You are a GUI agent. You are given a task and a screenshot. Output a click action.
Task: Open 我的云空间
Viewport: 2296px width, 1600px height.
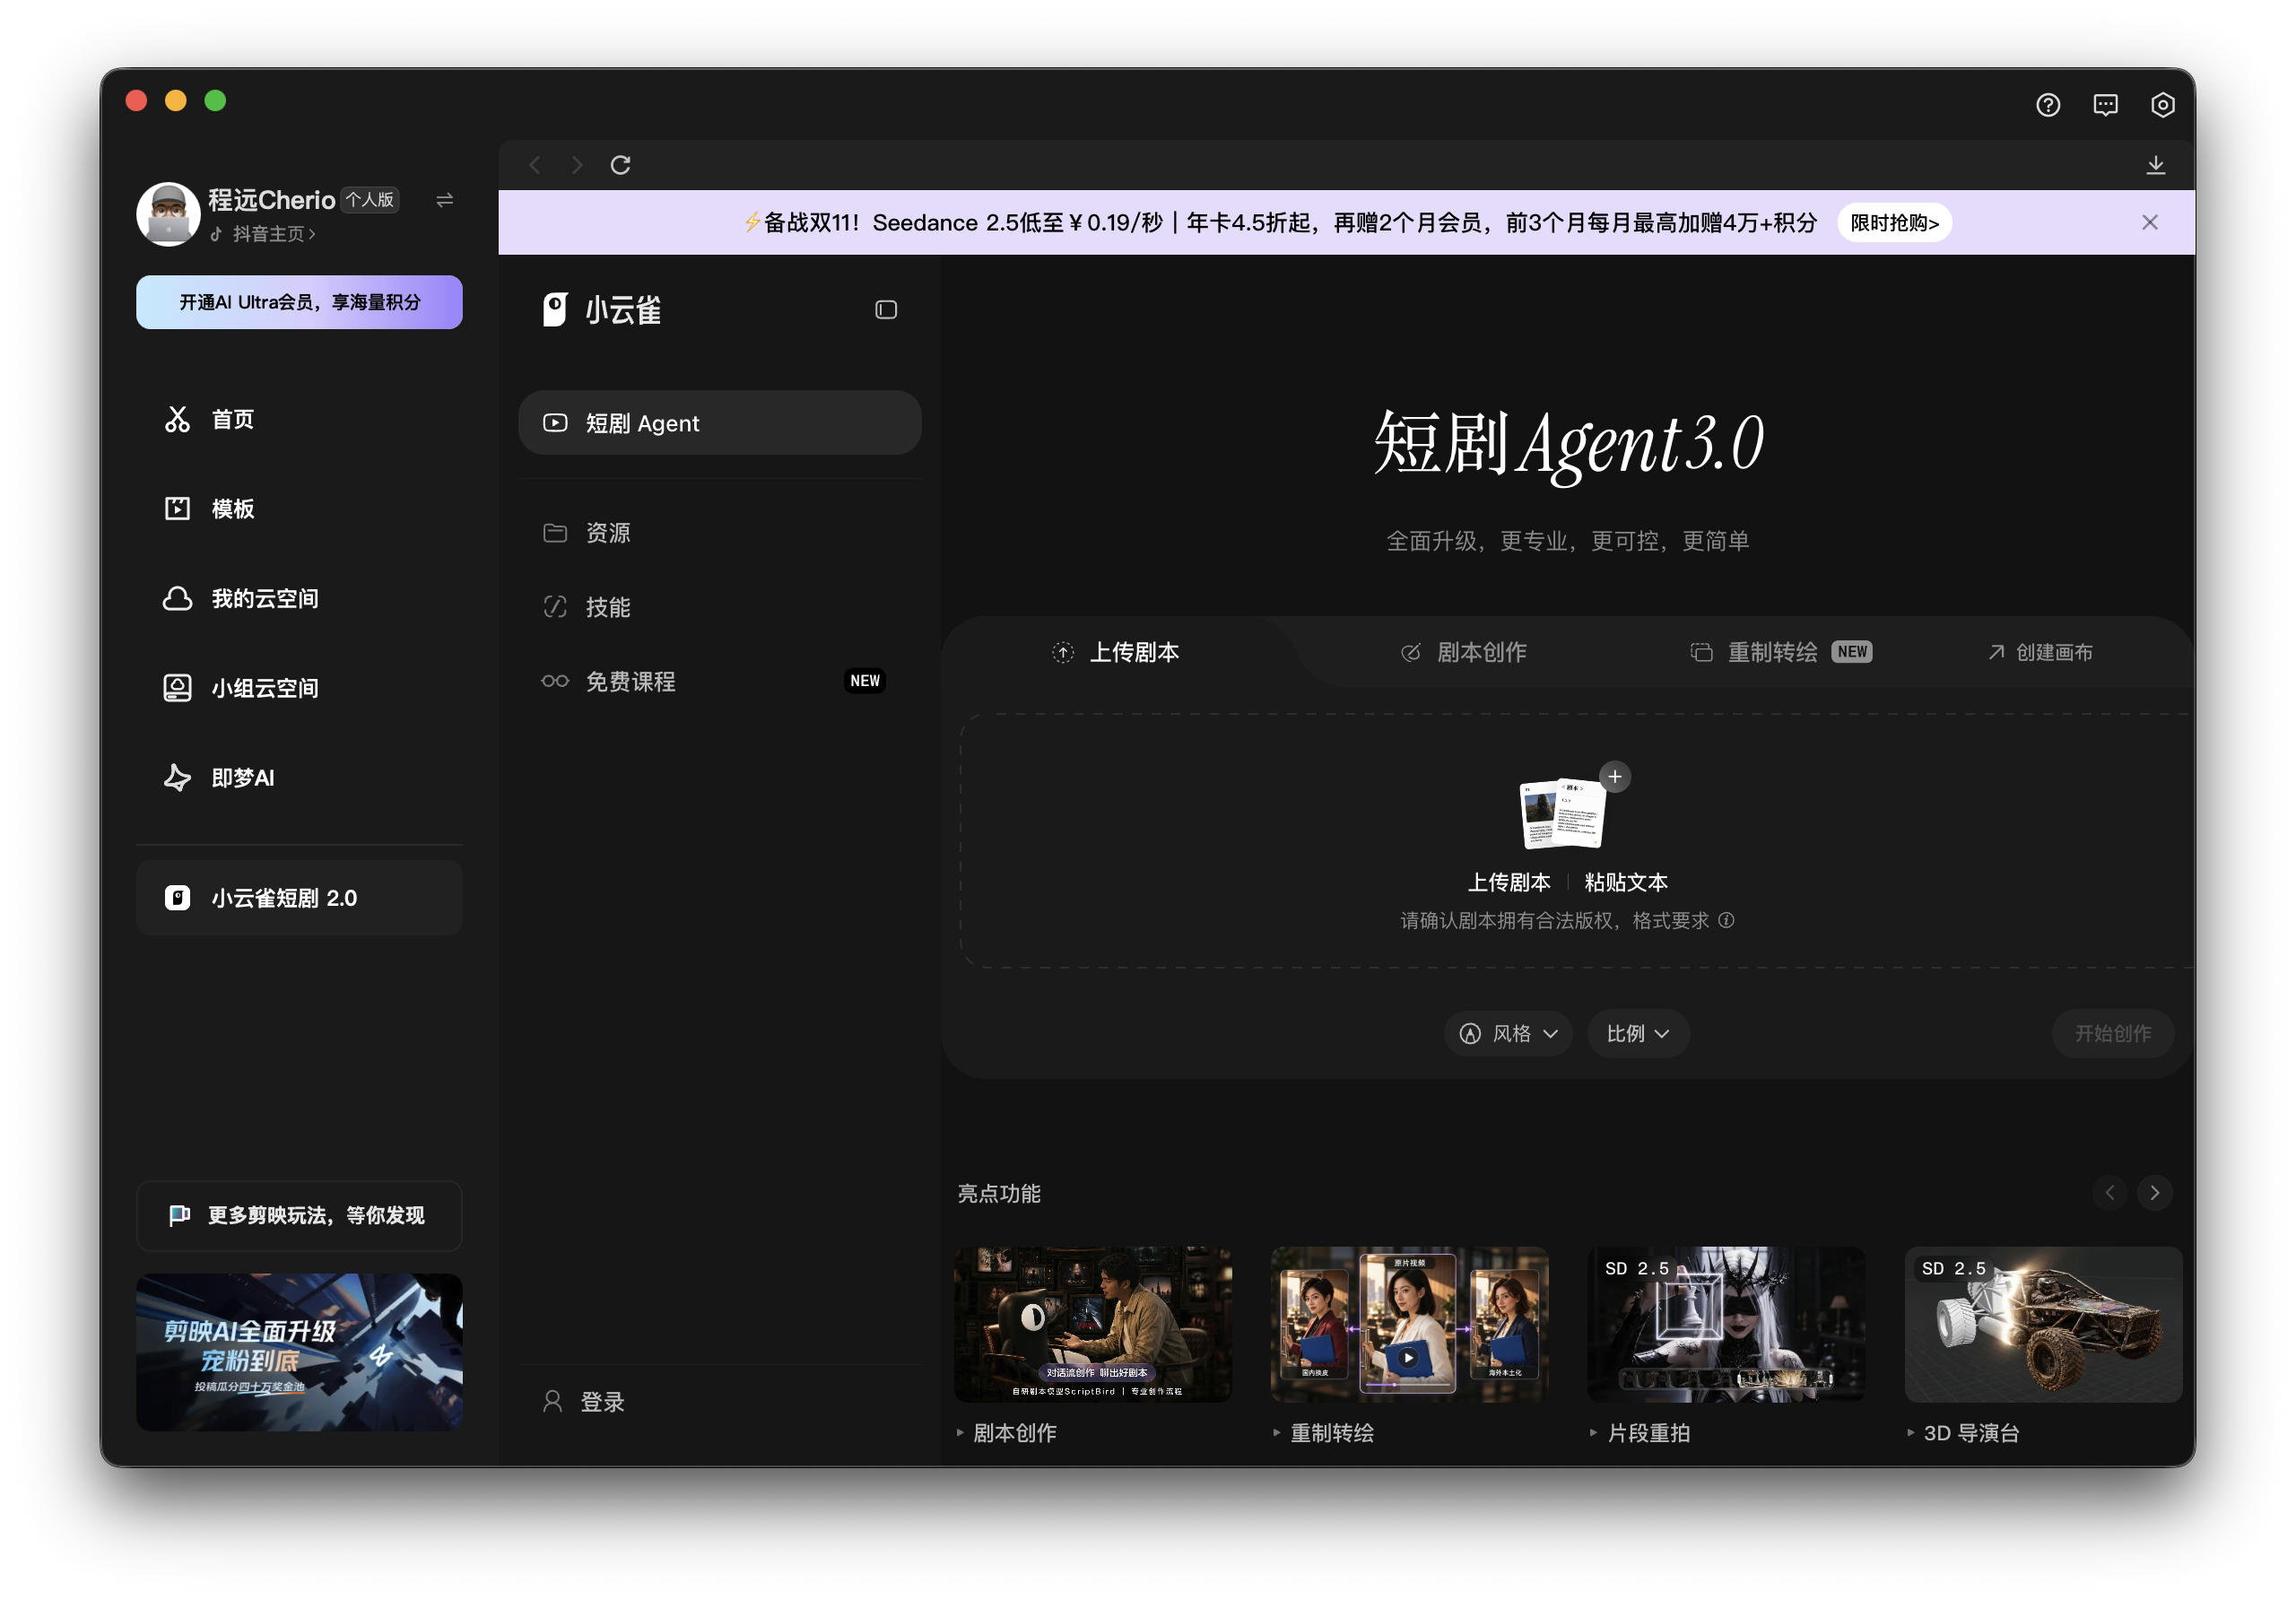tap(299, 598)
